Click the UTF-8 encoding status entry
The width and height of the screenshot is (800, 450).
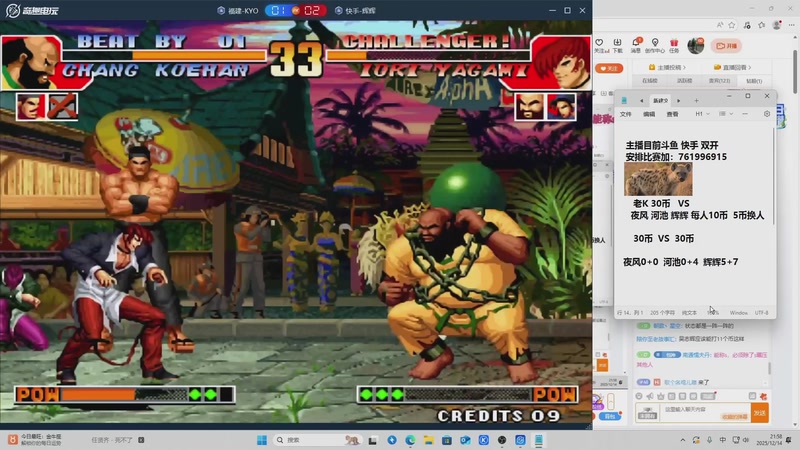pyautogui.click(x=761, y=312)
